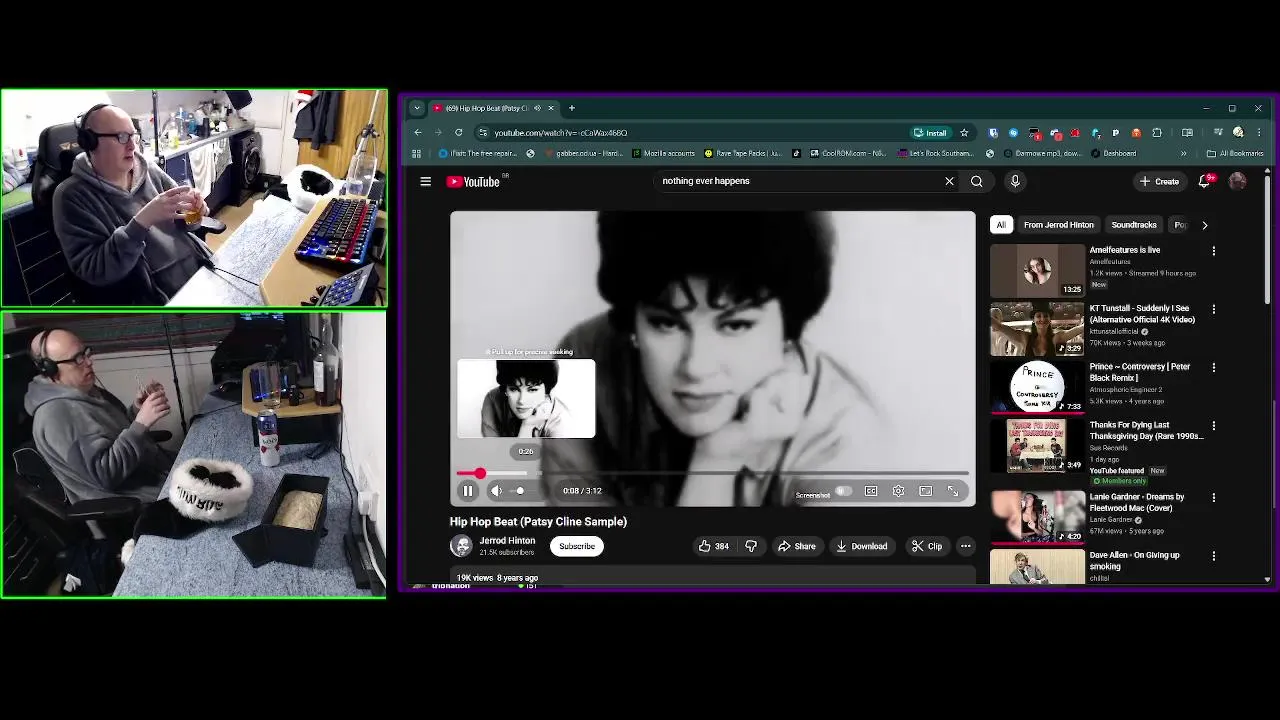
Task: Open subtitles with the CC button
Action: [x=871, y=491]
